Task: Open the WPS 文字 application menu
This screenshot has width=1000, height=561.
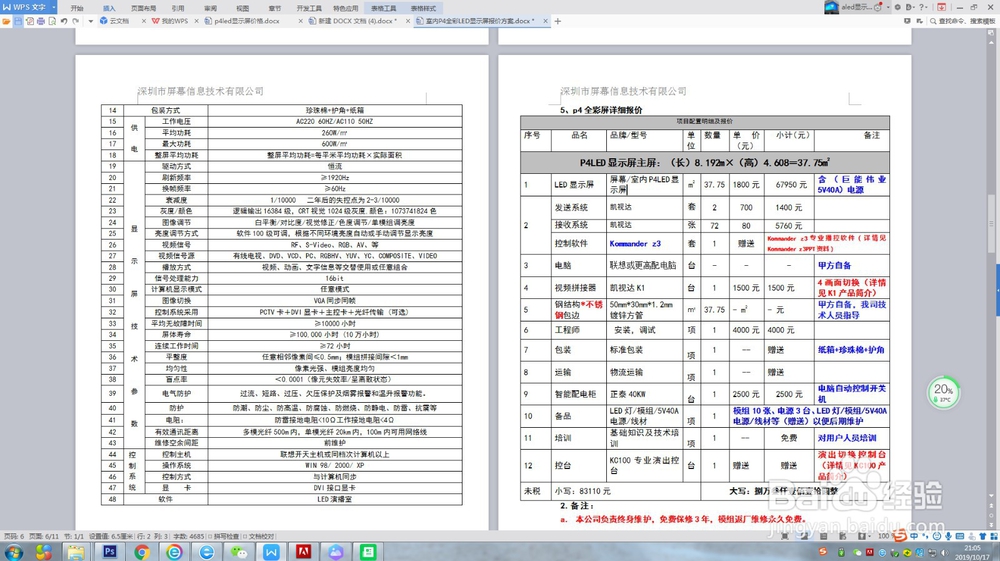Action: coord(24,7)
